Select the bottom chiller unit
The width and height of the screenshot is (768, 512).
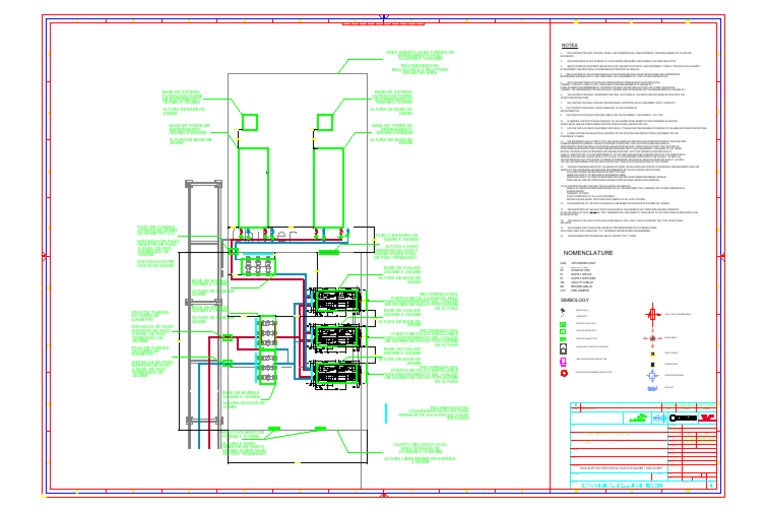tap(337, 374)
